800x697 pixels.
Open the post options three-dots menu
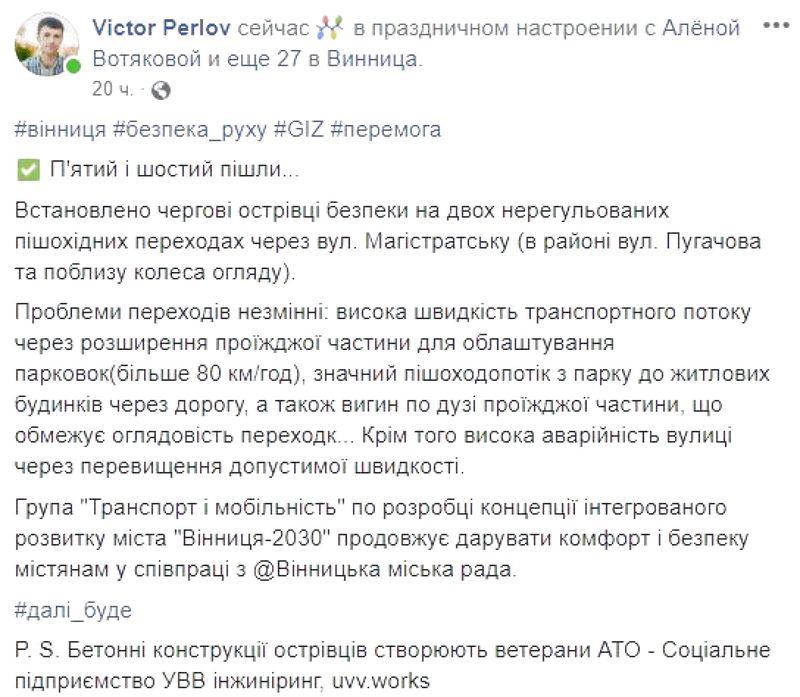(x=776, y=25)
